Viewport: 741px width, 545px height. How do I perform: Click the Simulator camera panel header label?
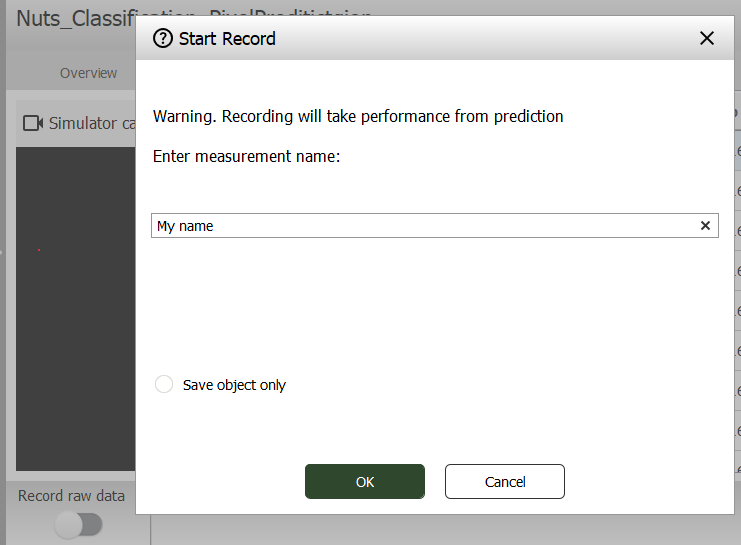tap(92, 123)
